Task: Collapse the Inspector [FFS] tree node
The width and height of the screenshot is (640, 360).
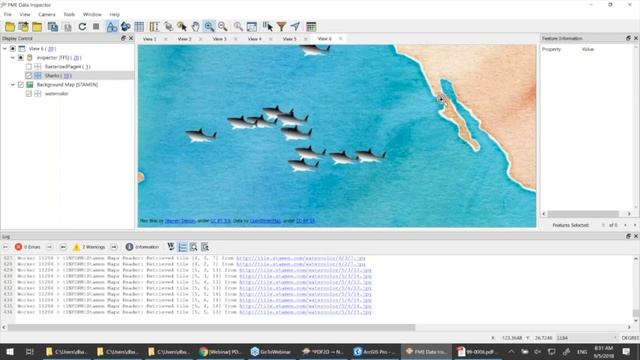Action: (x=13, y=58)
